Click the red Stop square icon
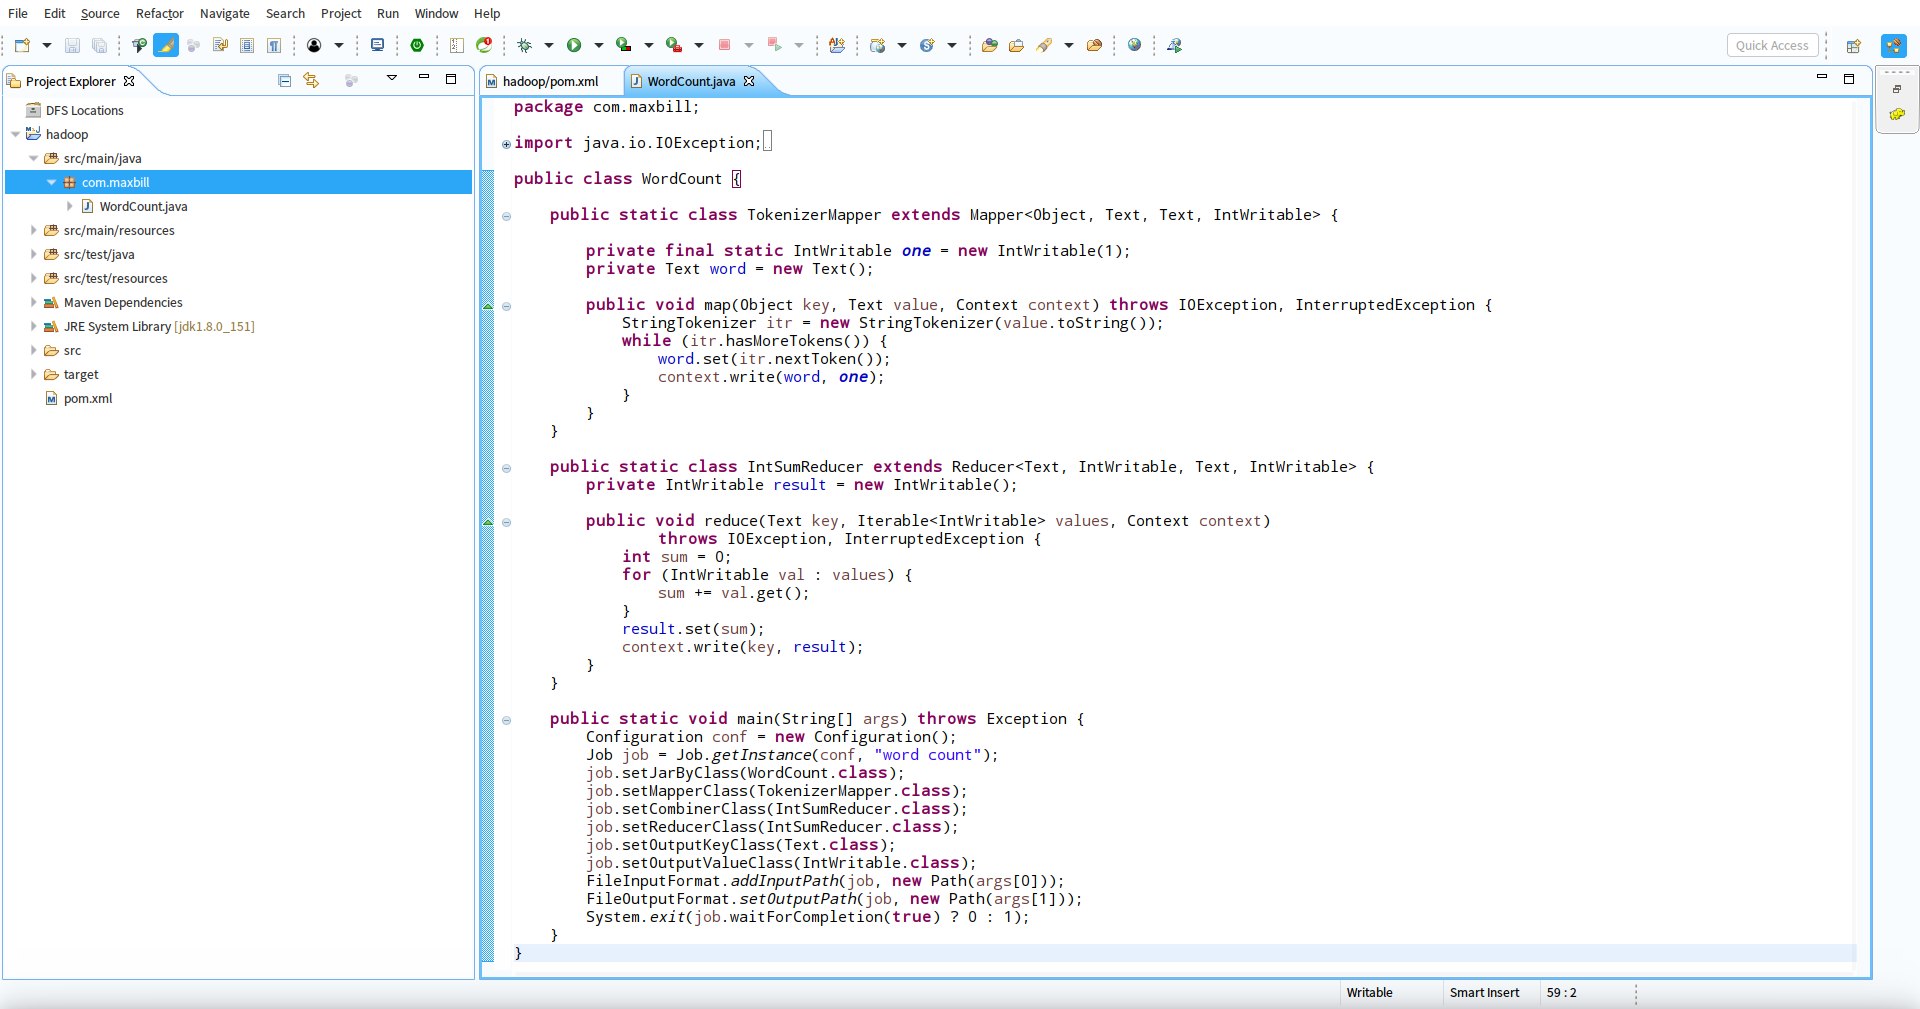The height and width of the screenshot is (1009, 1920). pos(725,45)
